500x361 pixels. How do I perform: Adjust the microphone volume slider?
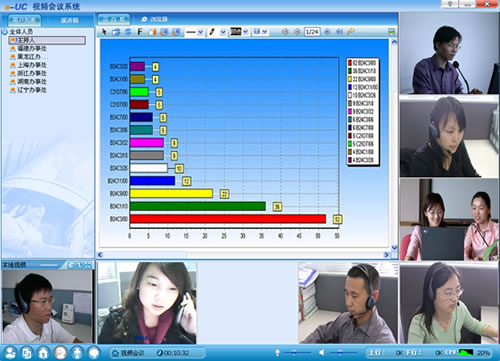click(293, 352)
